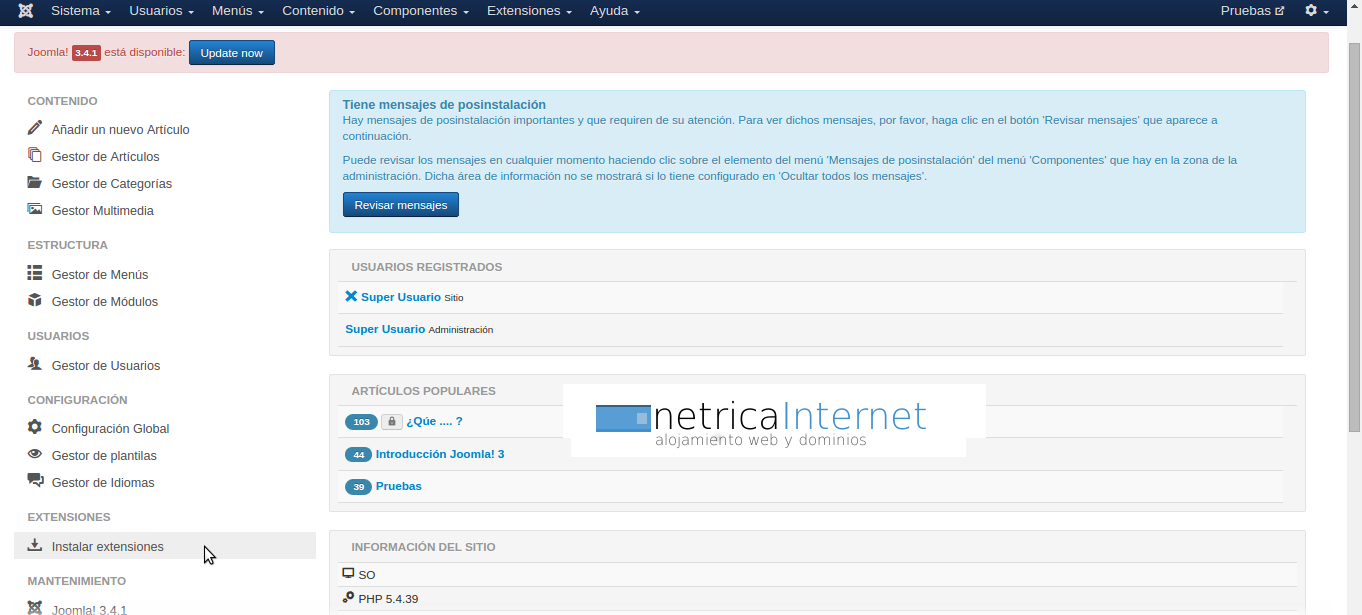This screenshot has height=615, width=1362.
Task: Click lock icon next to ¿Qúe .... ? article
Action: click(392, 422)
